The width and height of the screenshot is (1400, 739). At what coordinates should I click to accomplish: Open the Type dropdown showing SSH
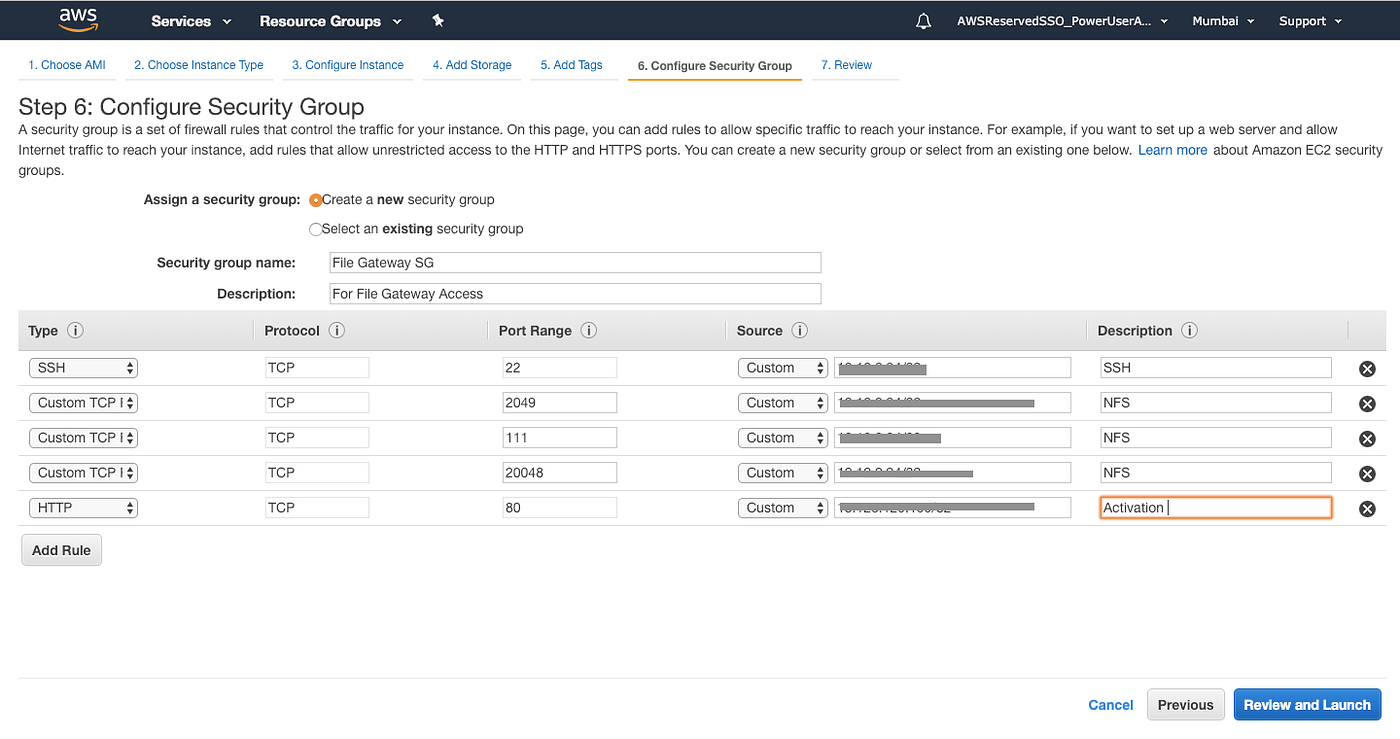pos(83,367)
